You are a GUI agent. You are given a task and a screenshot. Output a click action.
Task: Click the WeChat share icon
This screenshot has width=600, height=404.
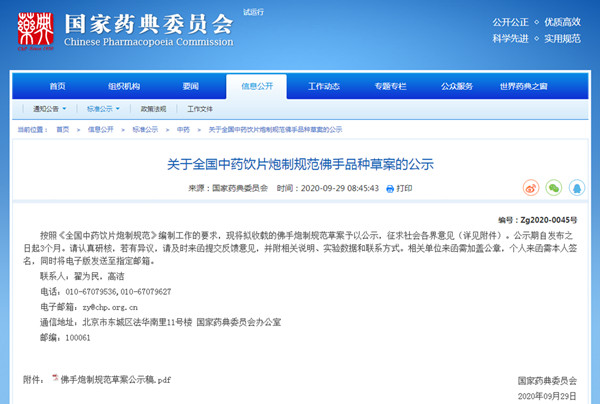(553, 187)
